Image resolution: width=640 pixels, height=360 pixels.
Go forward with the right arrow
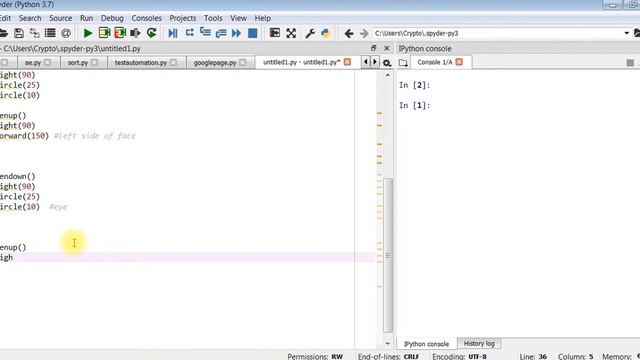(x=364, y=33)
